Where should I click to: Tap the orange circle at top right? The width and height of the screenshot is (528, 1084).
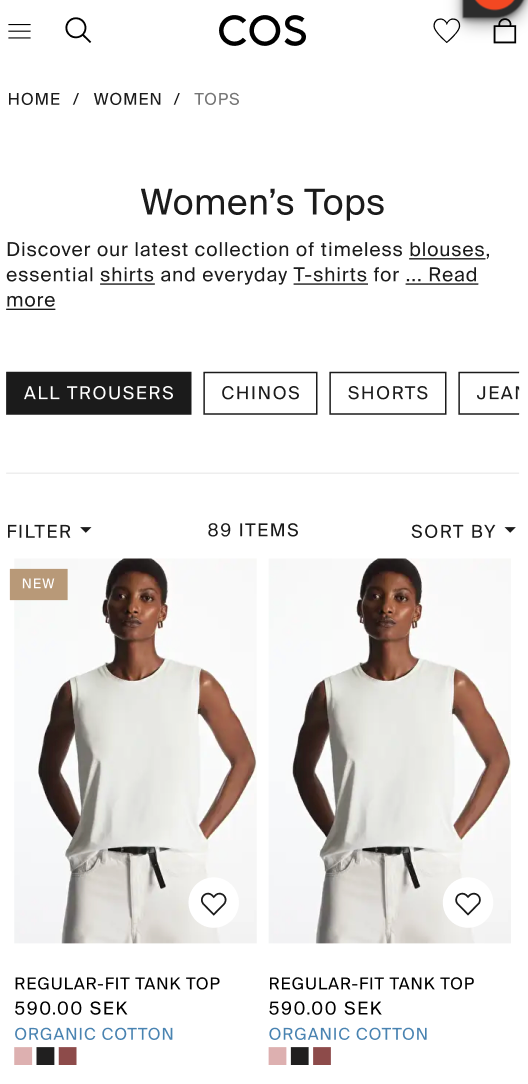pos(495,3)
